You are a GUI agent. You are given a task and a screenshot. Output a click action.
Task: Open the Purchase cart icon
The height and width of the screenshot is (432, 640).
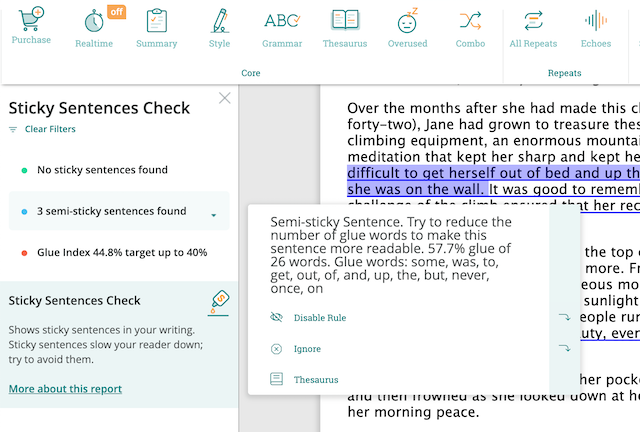click(31, 19)
